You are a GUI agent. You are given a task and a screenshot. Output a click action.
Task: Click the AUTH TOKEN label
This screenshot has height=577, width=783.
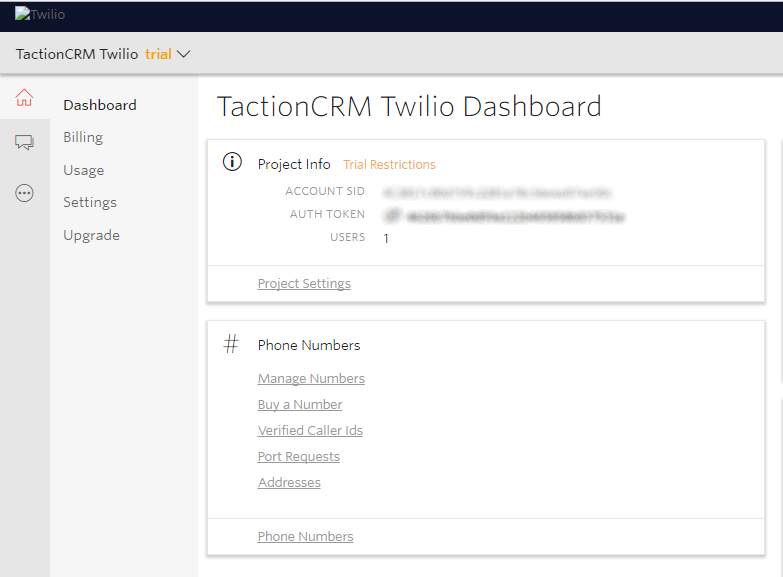coord(328,214)
